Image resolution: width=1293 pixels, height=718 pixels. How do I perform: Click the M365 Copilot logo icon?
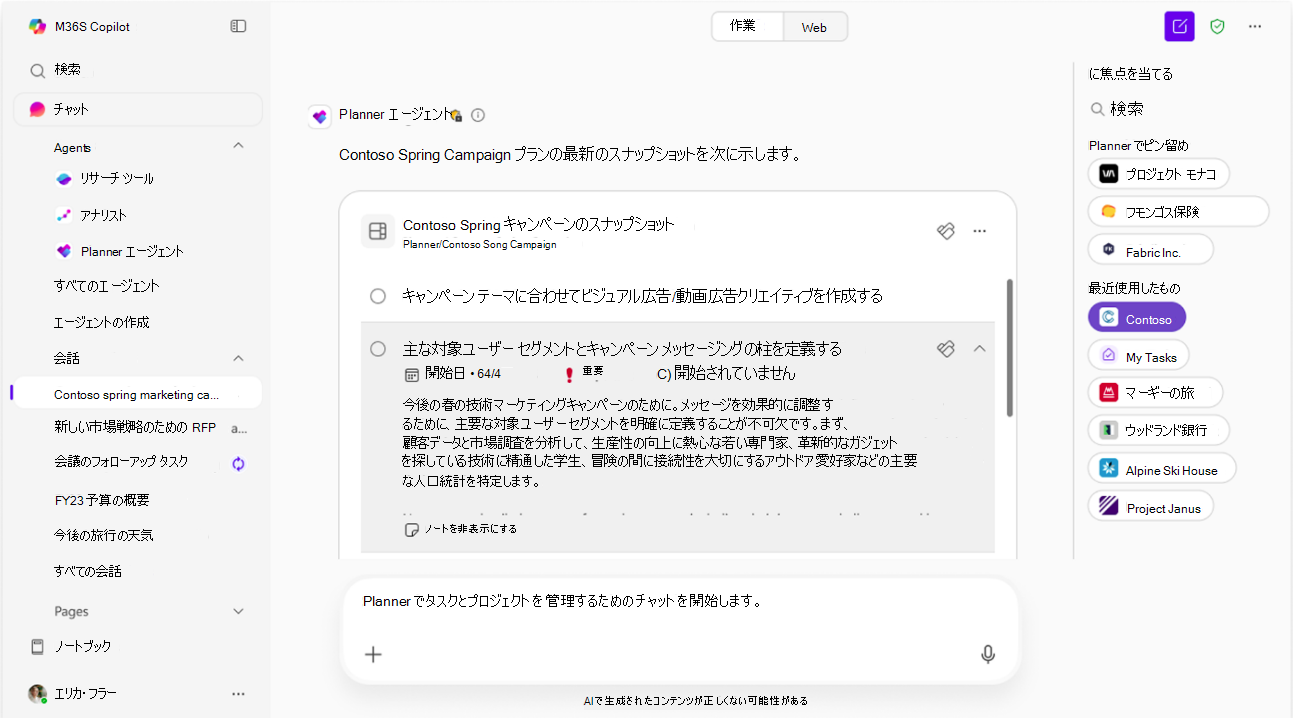pos(37,26)
